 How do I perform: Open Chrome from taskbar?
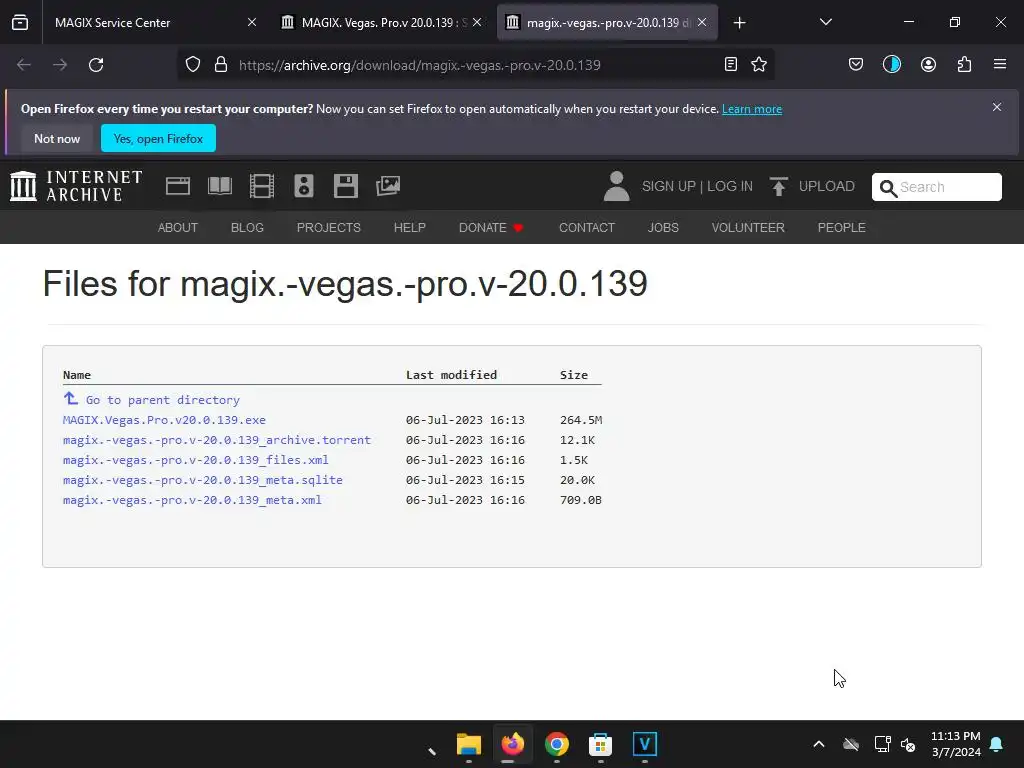tap(556, 744)
